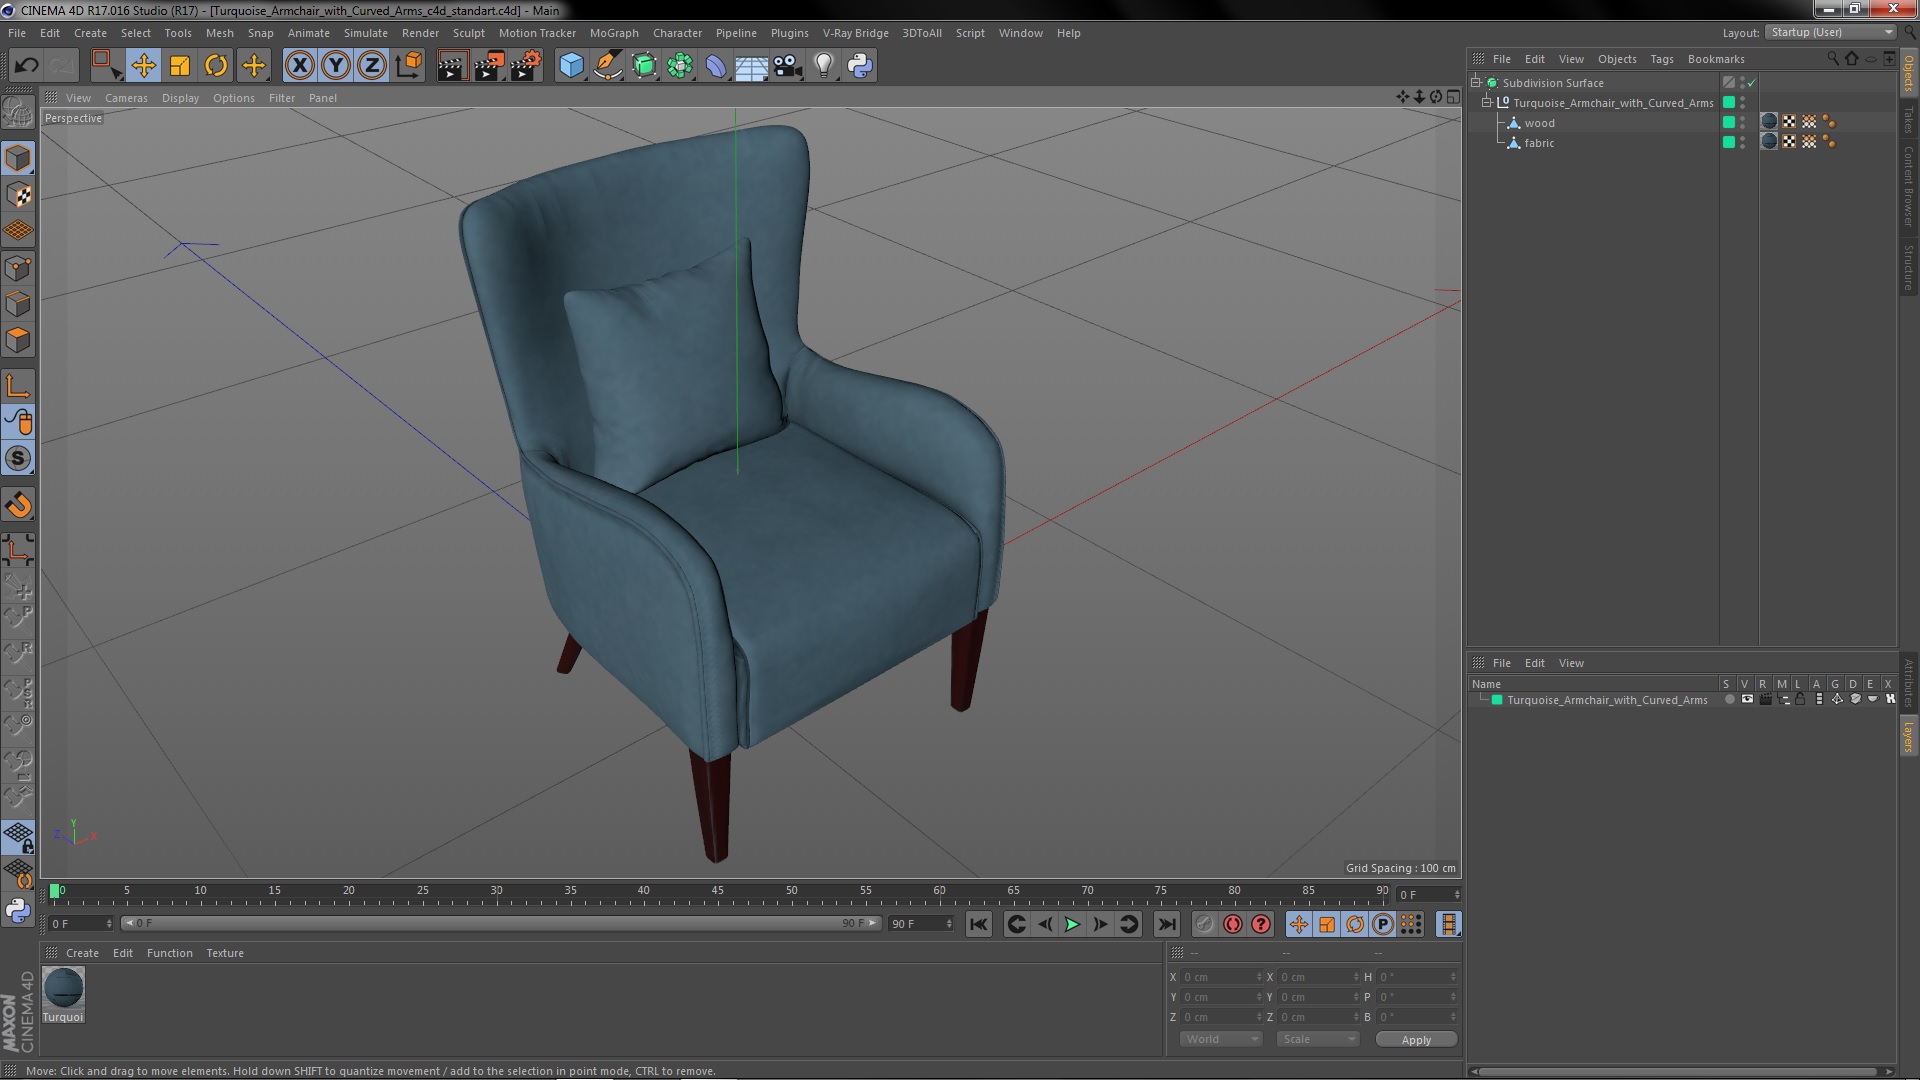Image resolution: width=1920 pixels, height=1080 pixels.
Task: Switch to Model mode
Action: [18, 159]
